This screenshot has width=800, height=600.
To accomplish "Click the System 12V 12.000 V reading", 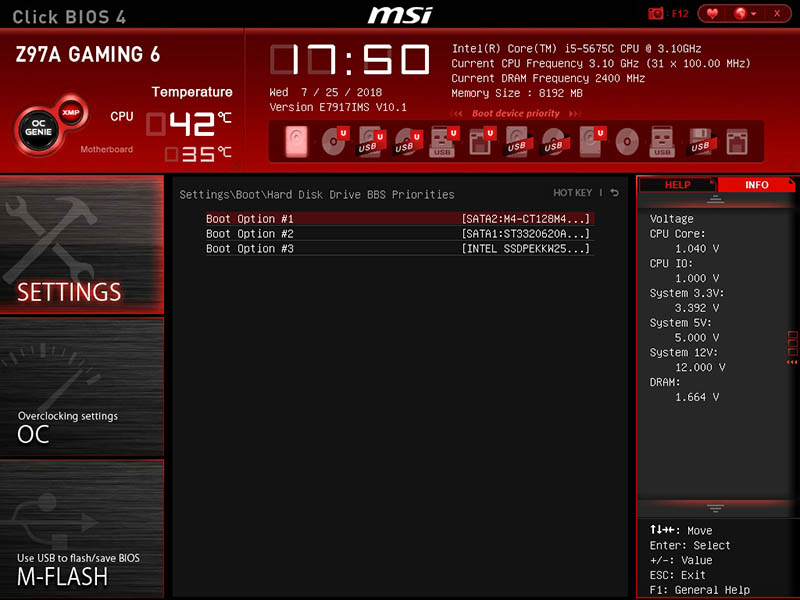I will (x=699, y=367).
